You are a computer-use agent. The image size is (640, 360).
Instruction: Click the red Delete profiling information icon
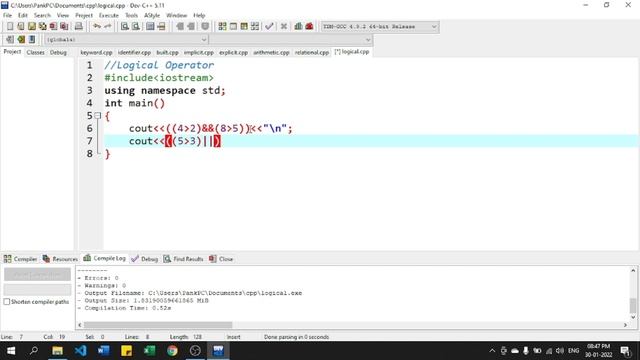click(x=309, y=27)
